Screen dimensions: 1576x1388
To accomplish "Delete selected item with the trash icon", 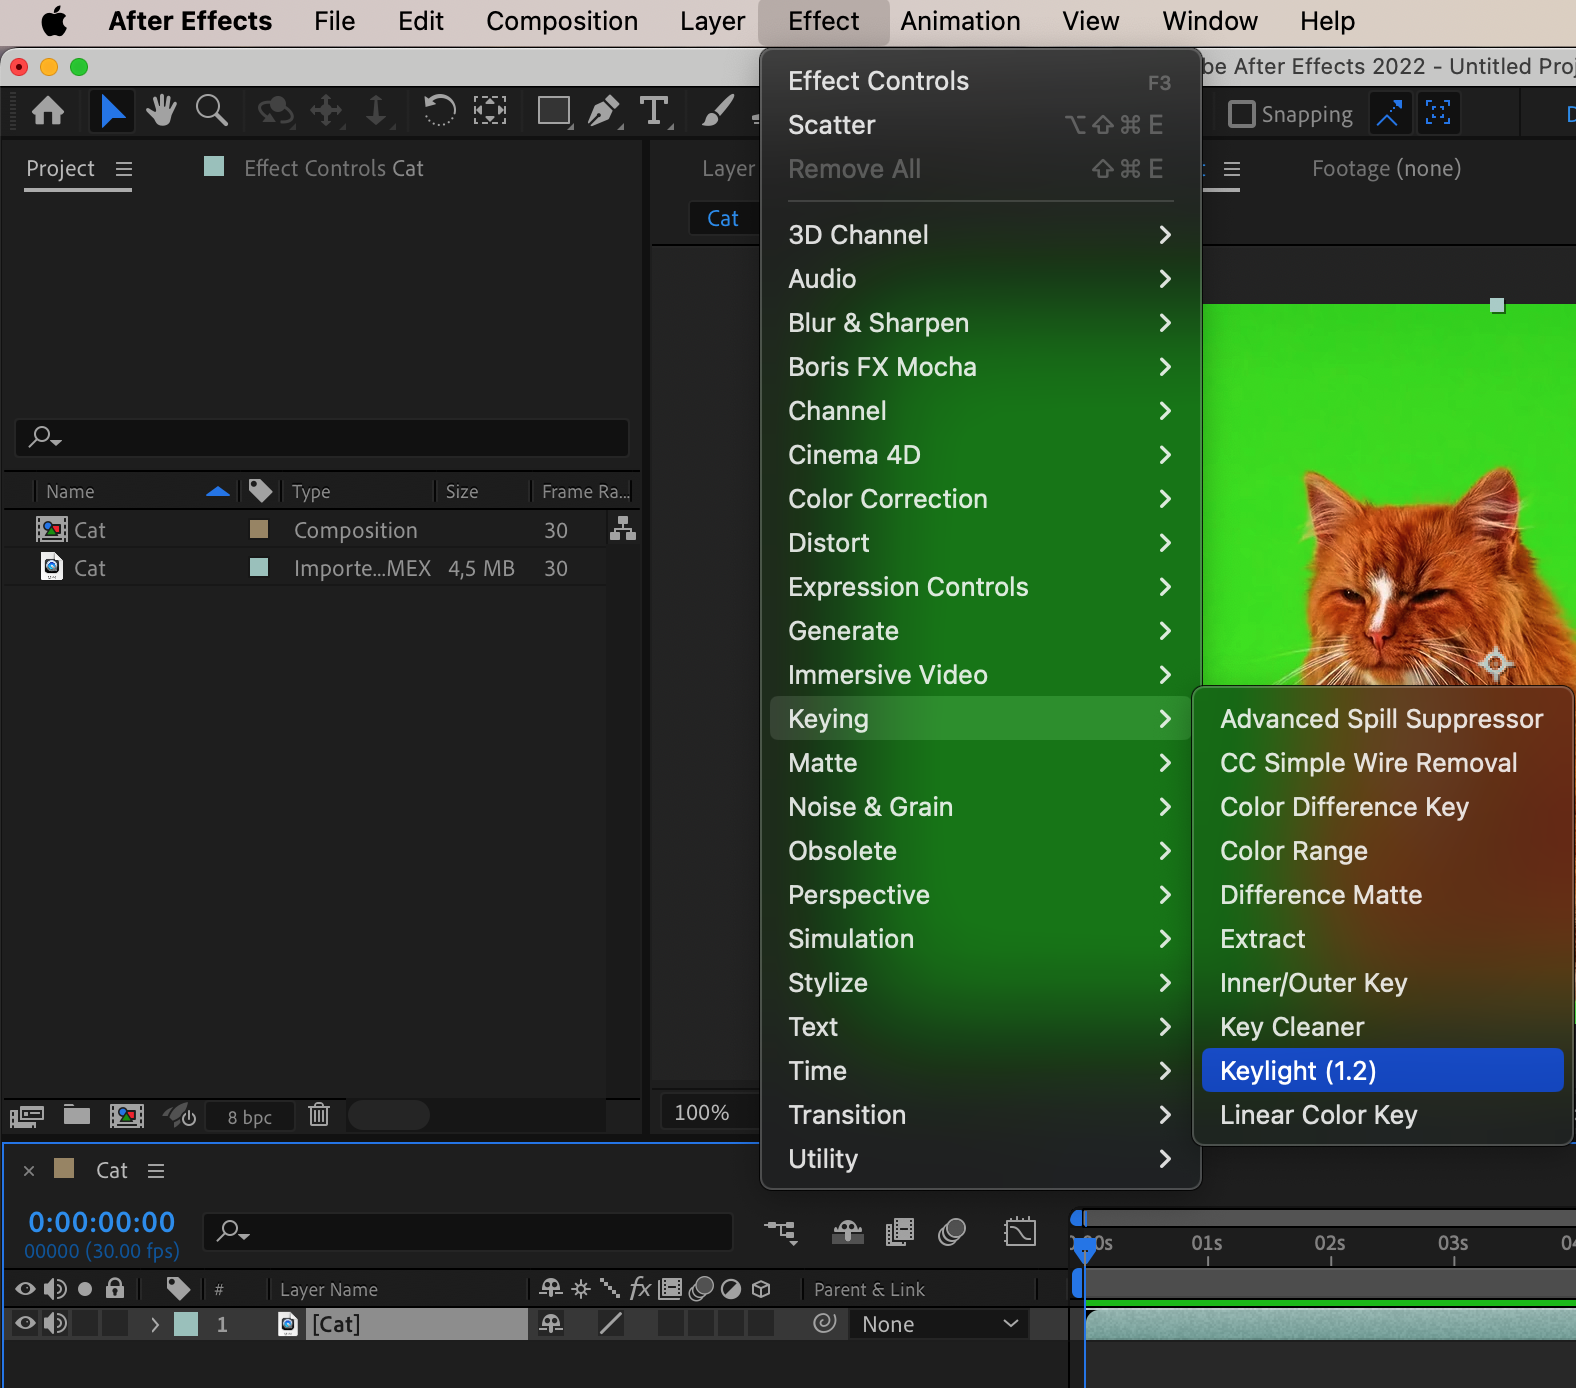I will pos(319,1115).
